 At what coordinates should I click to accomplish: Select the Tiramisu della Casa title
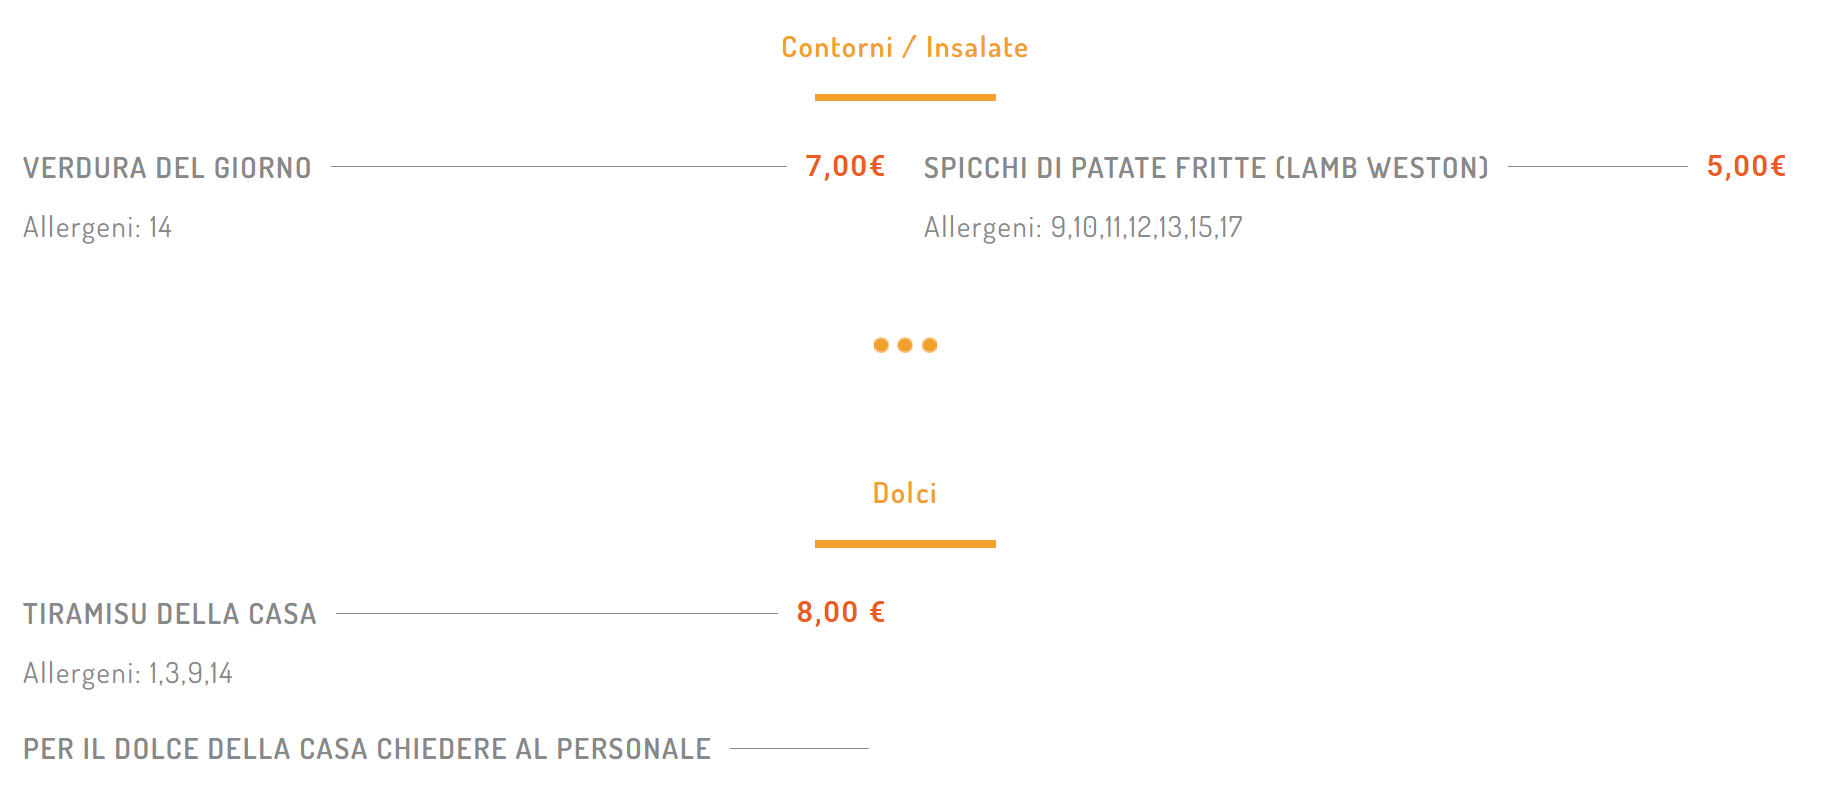tap(169, 614)
